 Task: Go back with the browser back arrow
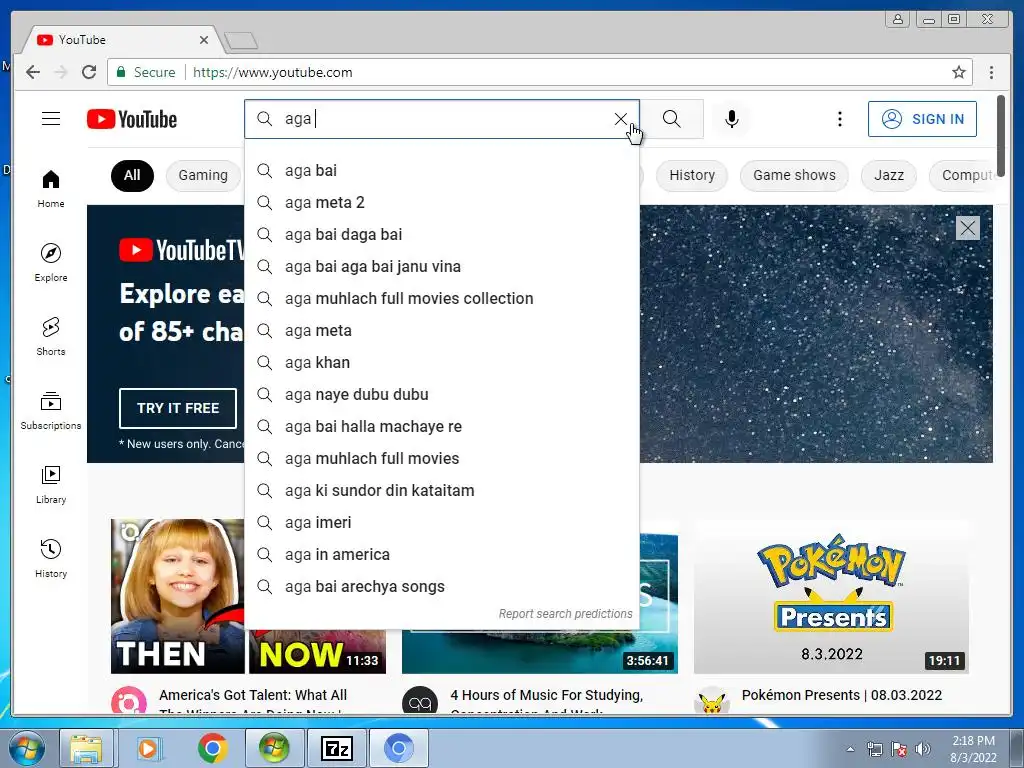pyautogui.click(x=33, y=72)
